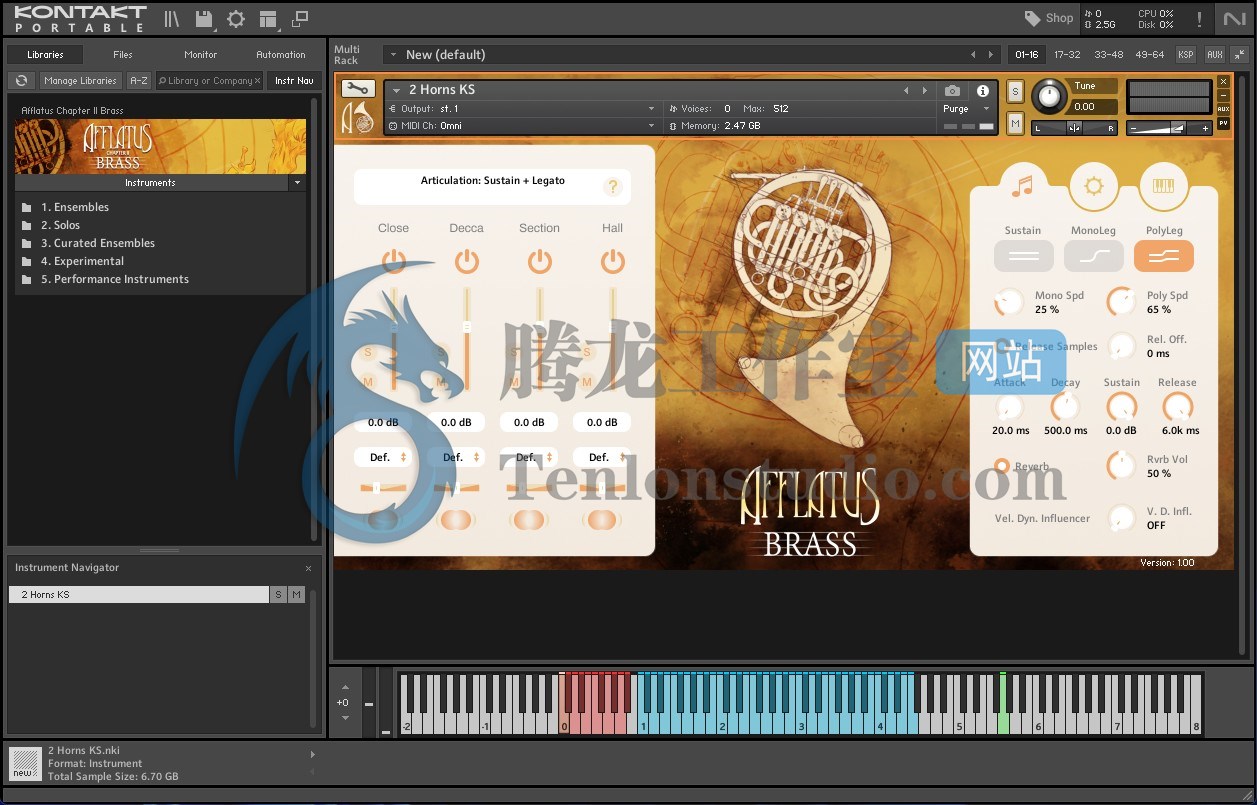Viewport: 1257px width, 805px height.
Task: Select the 33-48 rack page
Action: point(1108,55)
